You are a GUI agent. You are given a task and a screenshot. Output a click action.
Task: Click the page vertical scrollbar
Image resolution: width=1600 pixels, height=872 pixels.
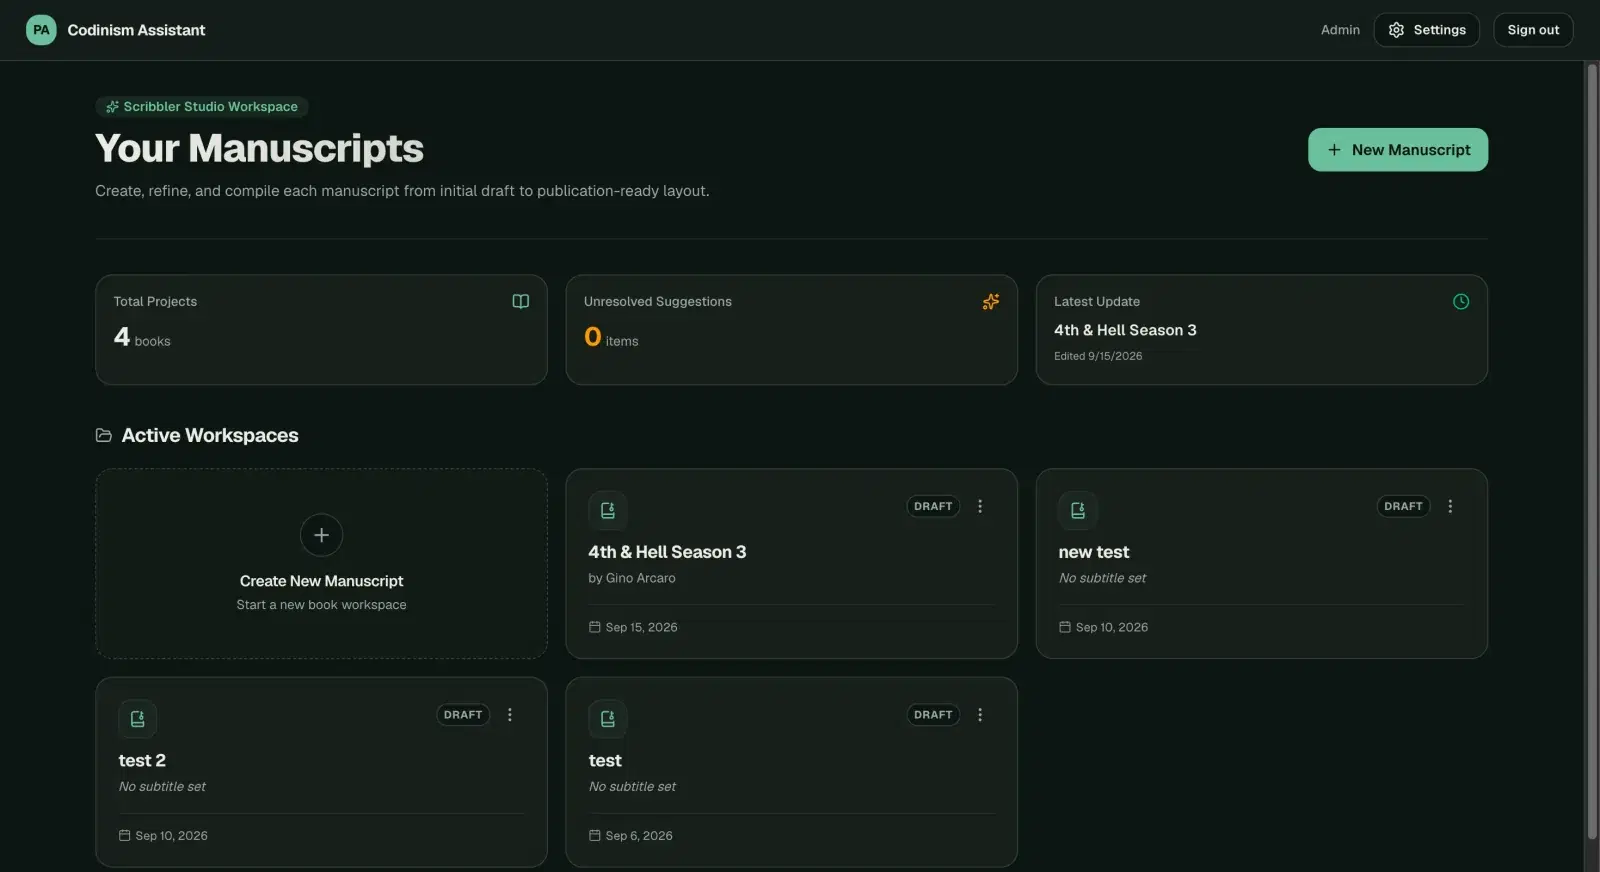point(1592,450)
